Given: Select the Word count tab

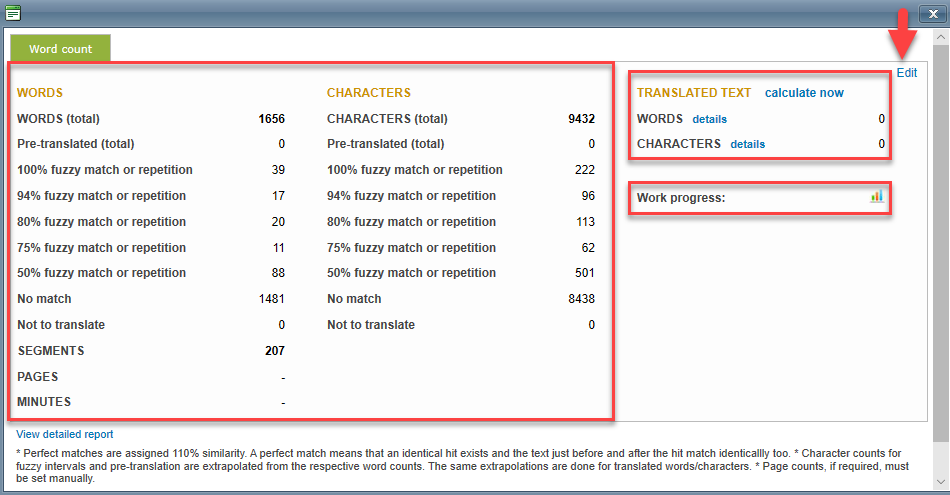Looking at the screenshot, I should (x=60, y=49).
